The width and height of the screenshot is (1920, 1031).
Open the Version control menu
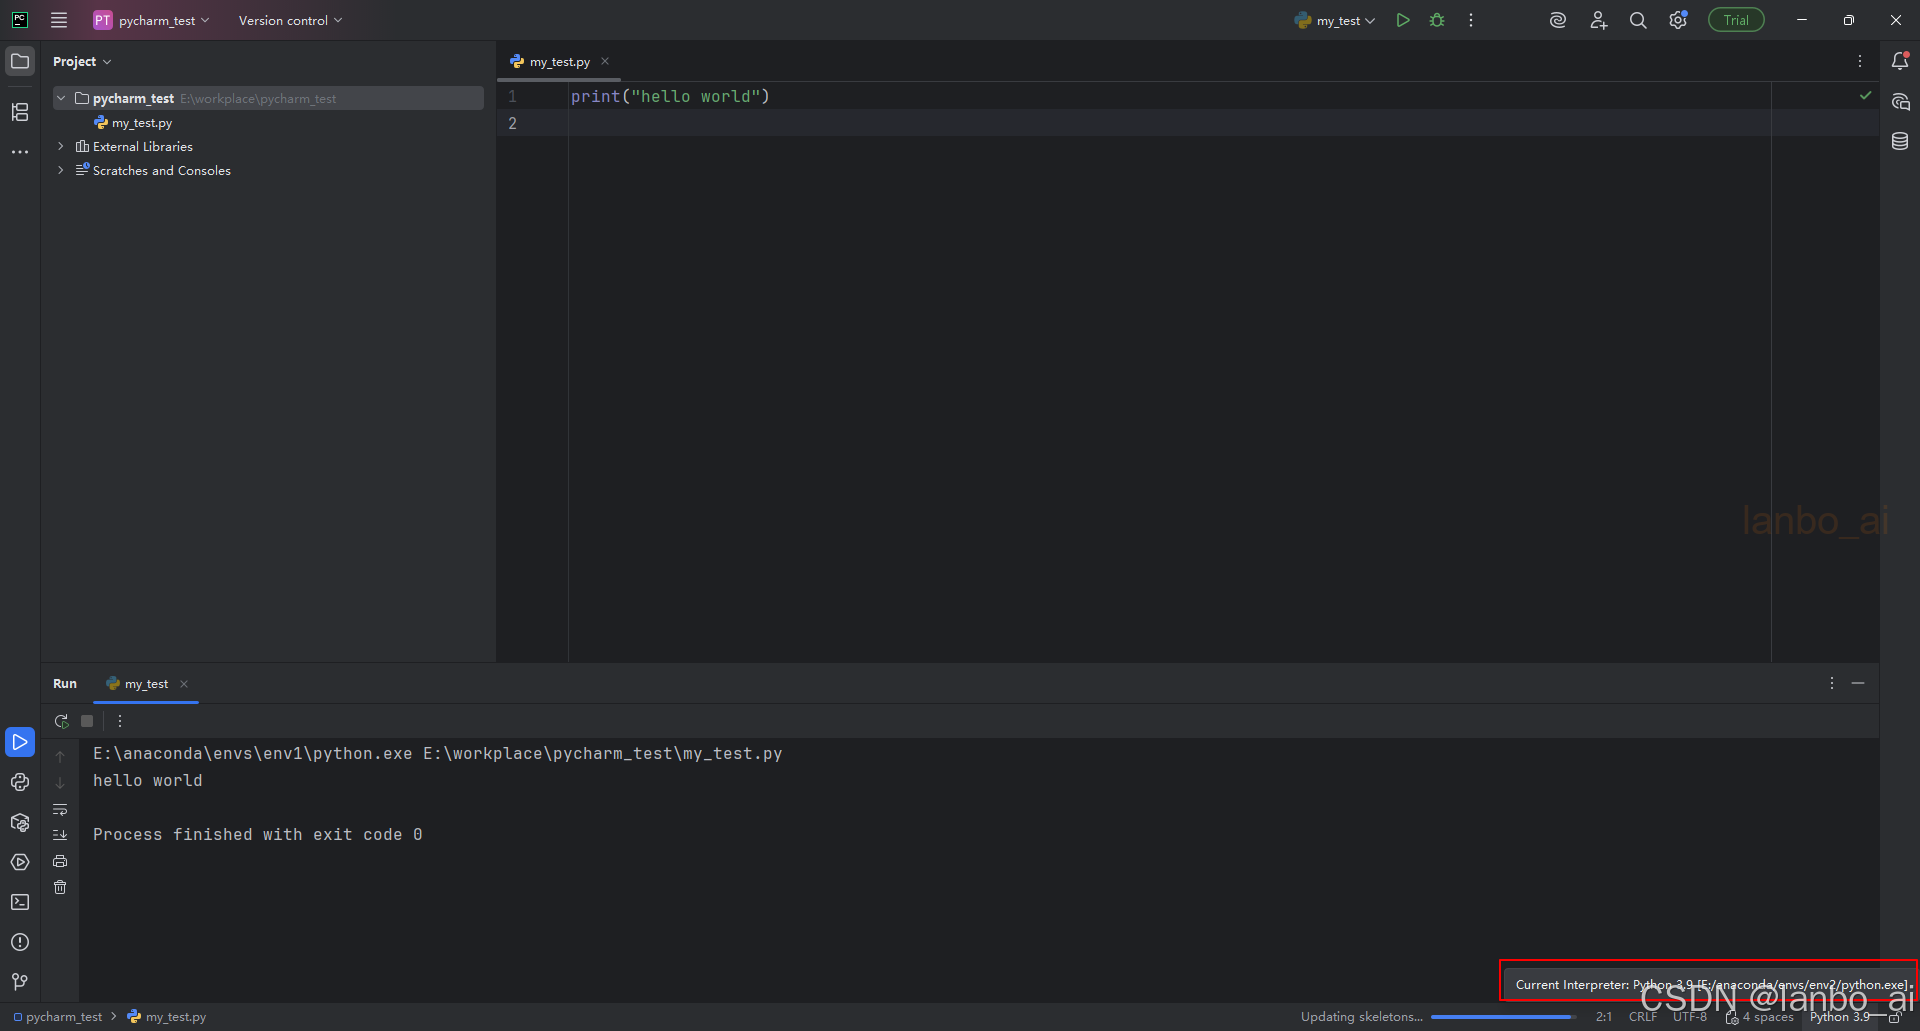tap(289, 19)
